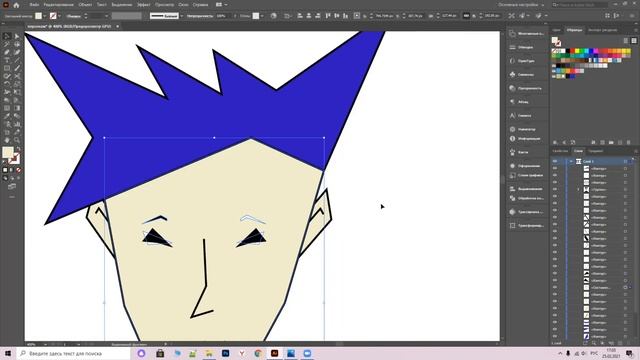Select the Hand tool
This screenshot has width=640, height=360.
click(7, 140)
